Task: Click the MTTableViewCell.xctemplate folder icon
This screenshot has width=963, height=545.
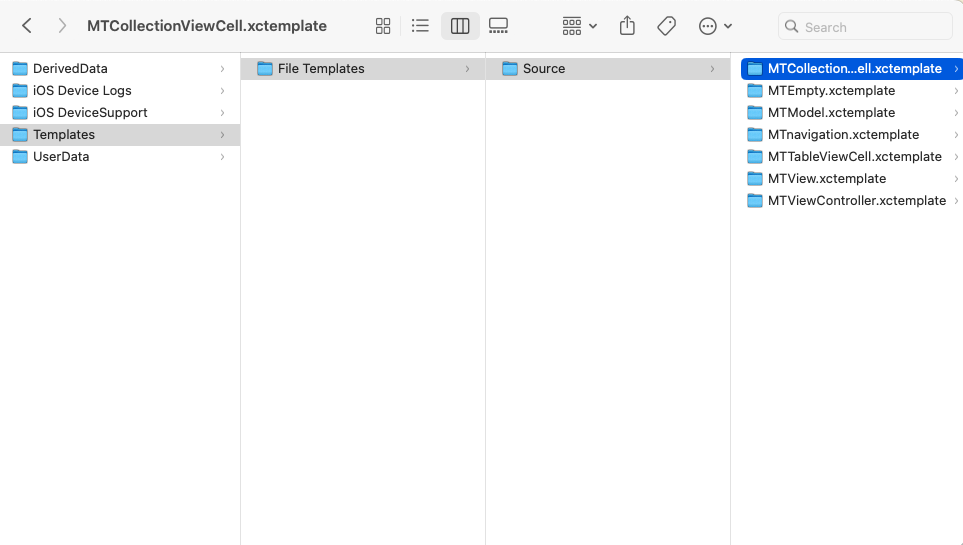Action: coord(755,157)
